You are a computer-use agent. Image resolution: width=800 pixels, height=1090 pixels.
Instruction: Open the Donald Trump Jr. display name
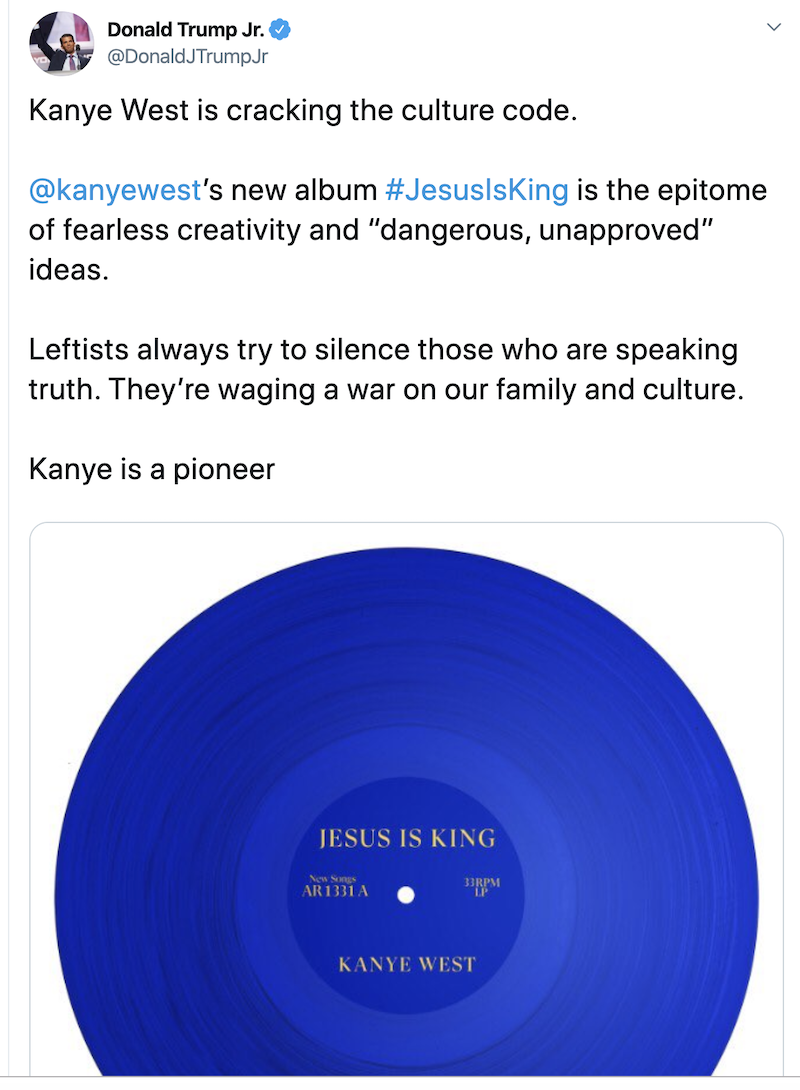(186, 30)
